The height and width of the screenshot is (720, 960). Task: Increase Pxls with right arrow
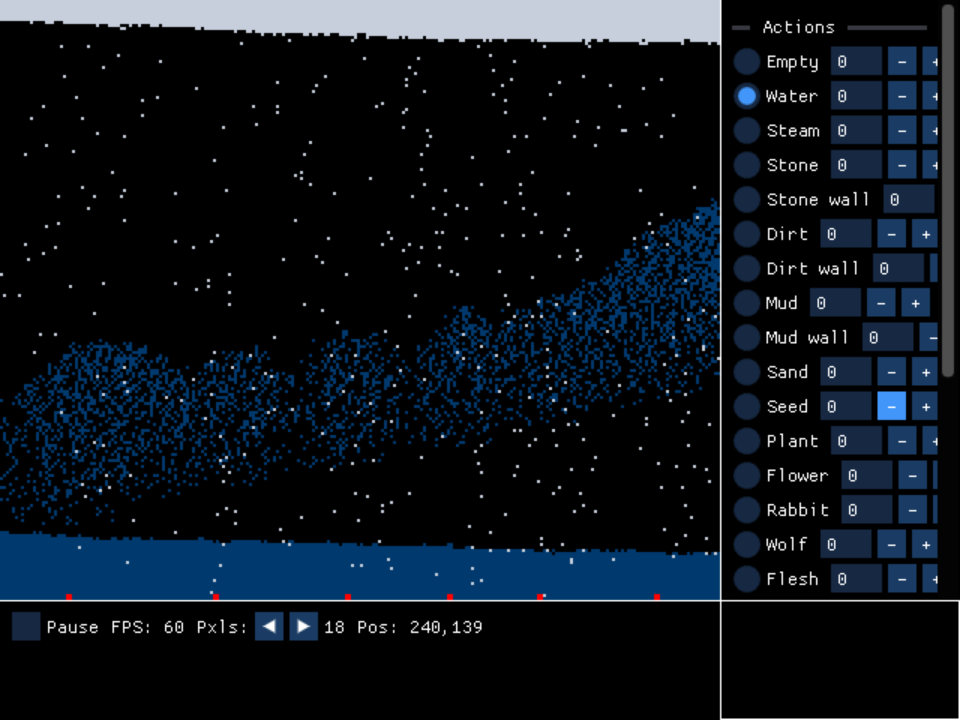(x=303, y=626)
